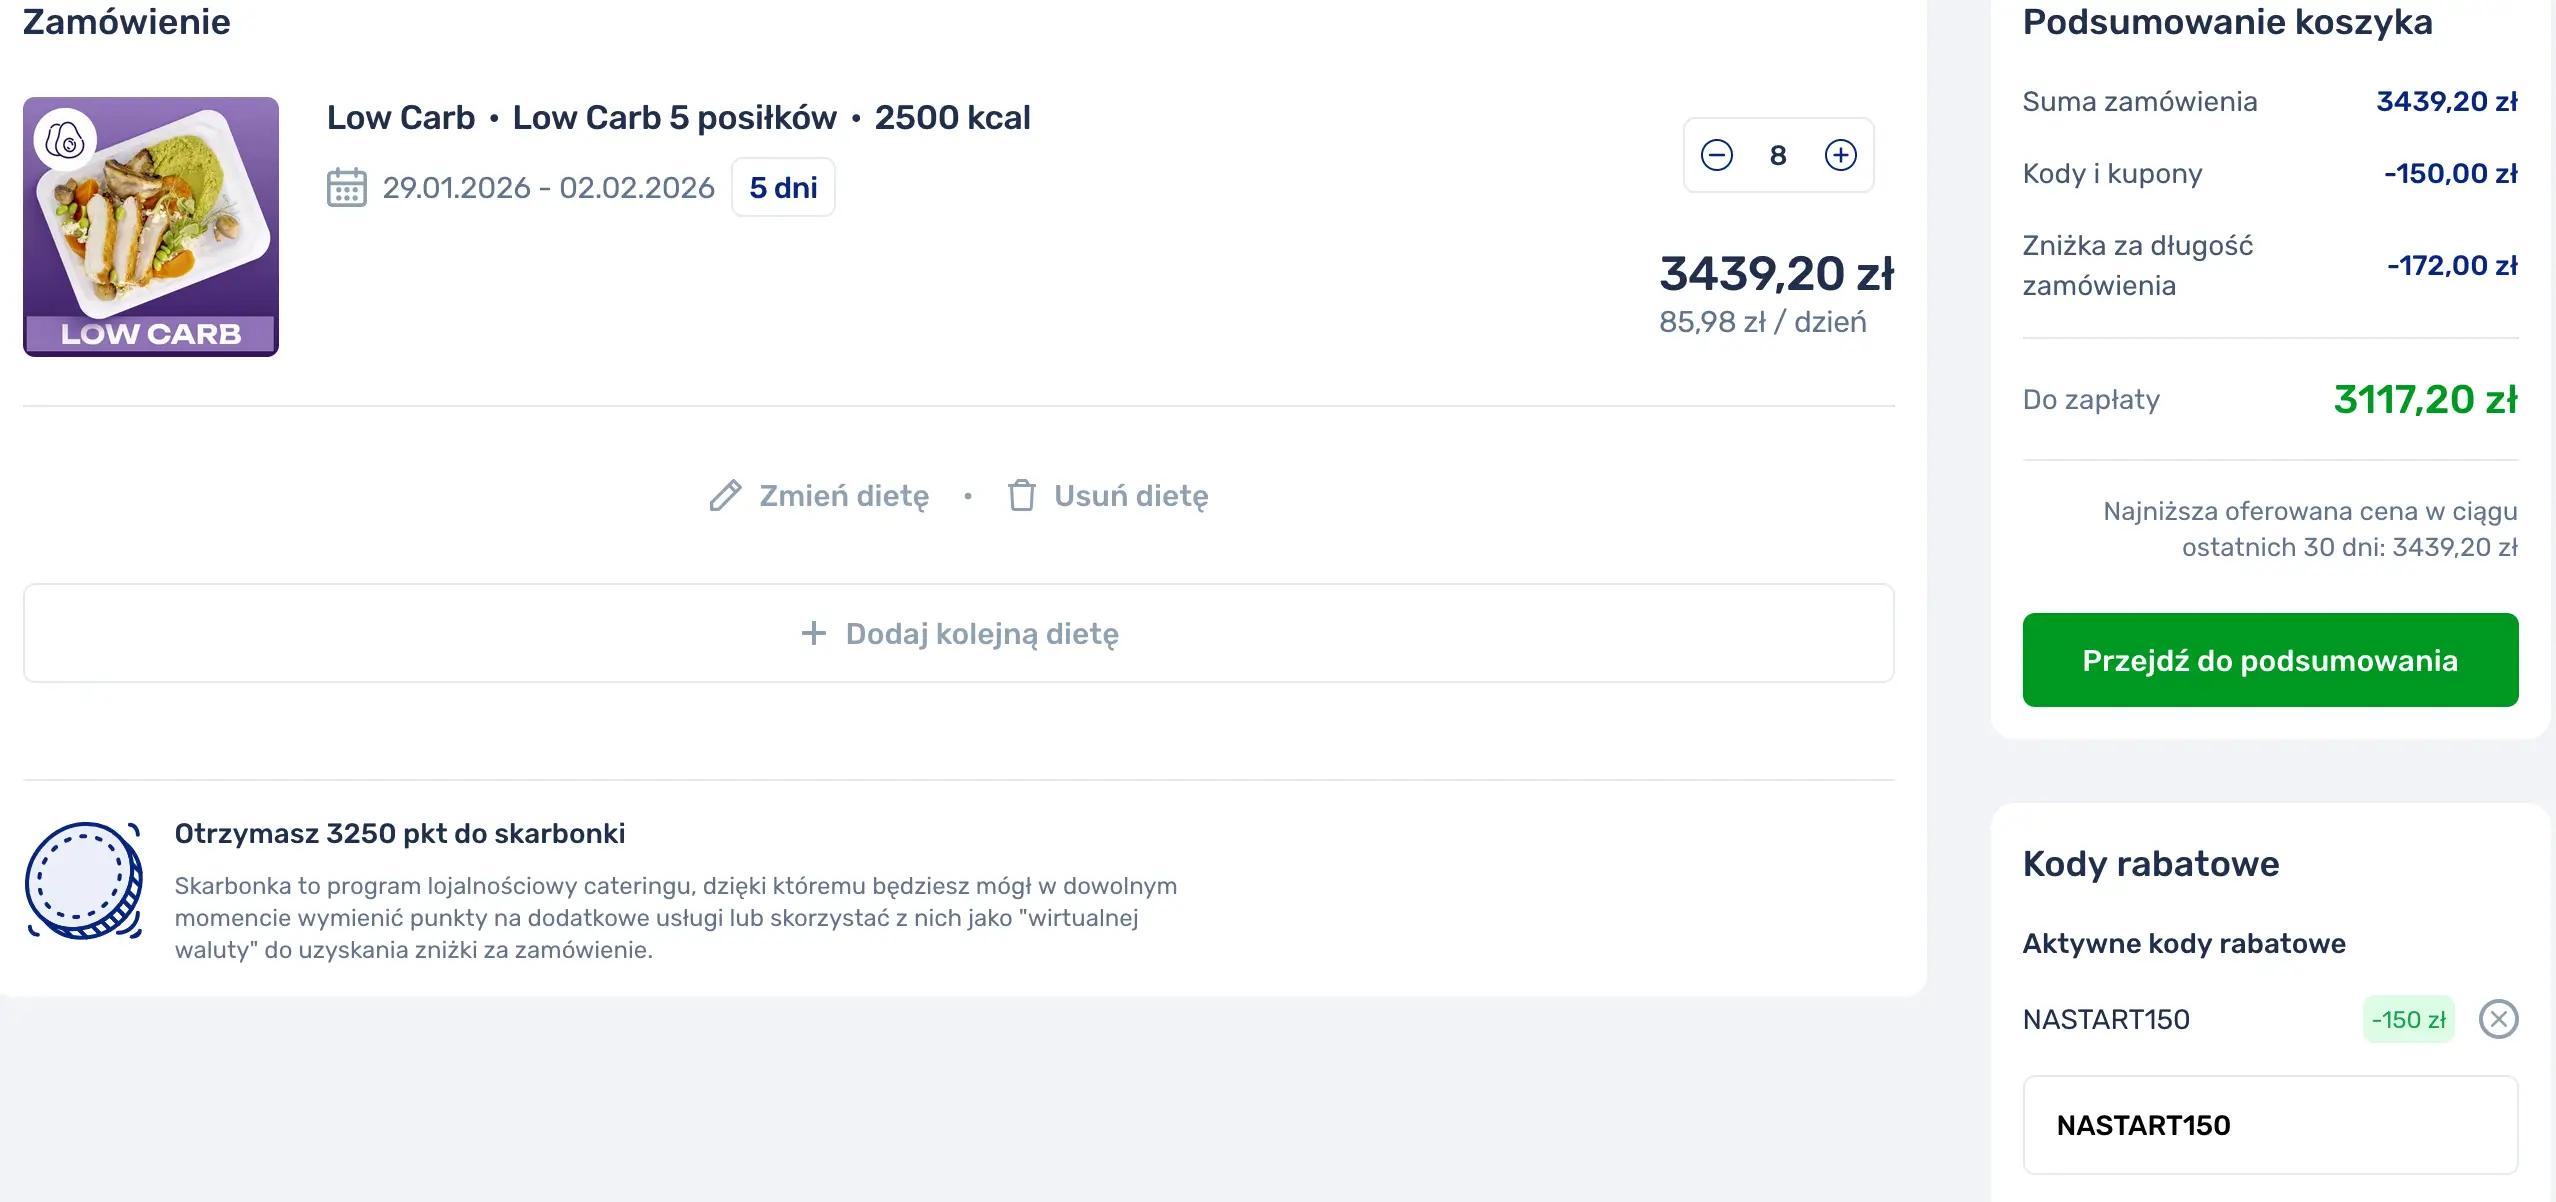The height and width of the screenshot is (1202, 2556).
Task: Remove the NASTART150 discount code
Action: coord(2497,1019)
